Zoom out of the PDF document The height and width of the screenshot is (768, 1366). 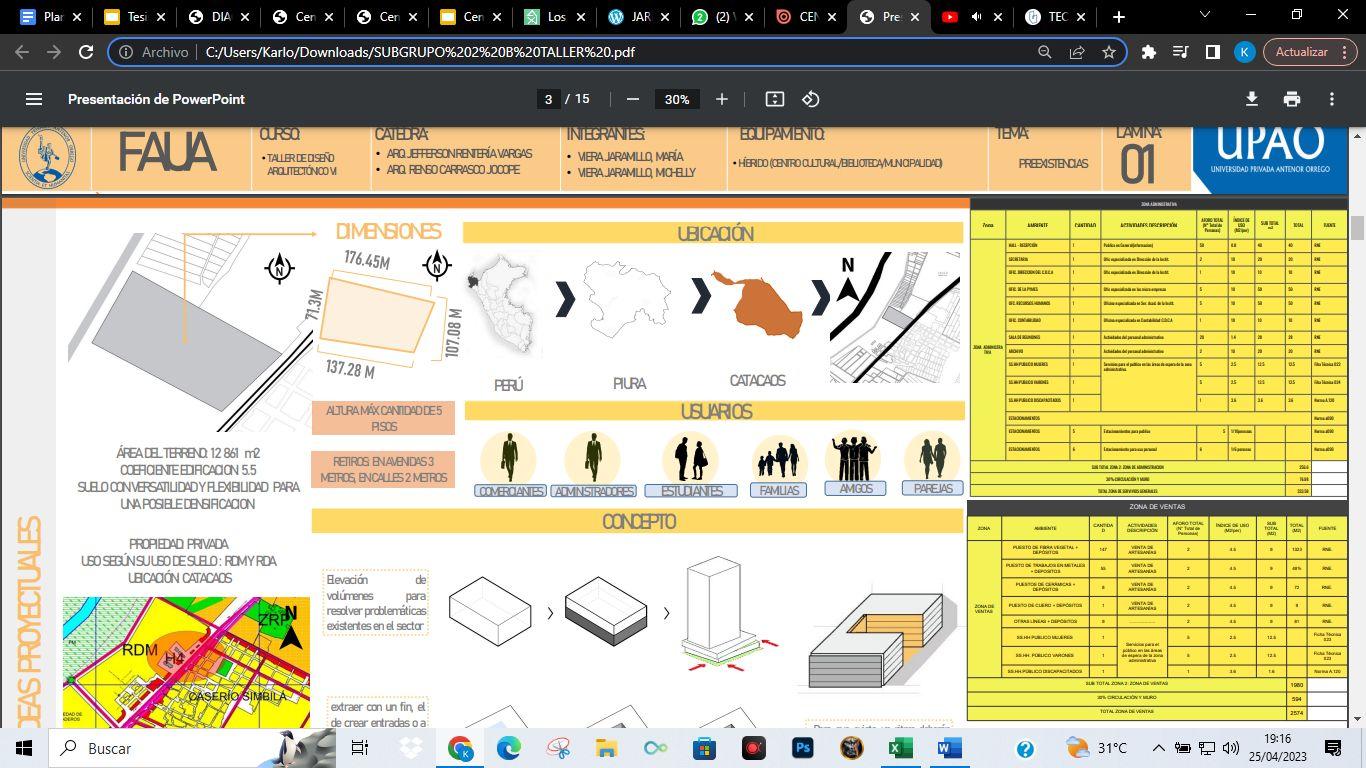point(632,99)
